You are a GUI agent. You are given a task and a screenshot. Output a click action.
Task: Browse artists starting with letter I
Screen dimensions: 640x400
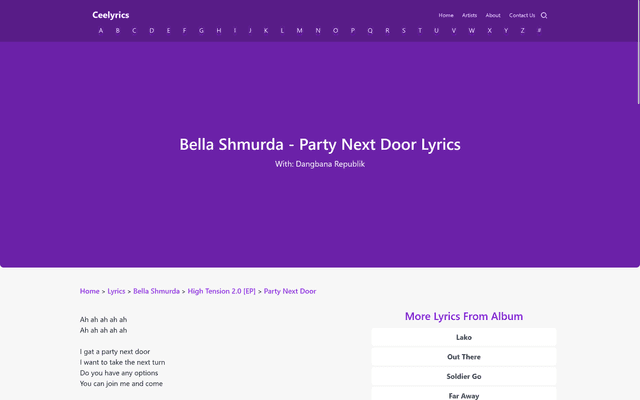tap(235, 31)
